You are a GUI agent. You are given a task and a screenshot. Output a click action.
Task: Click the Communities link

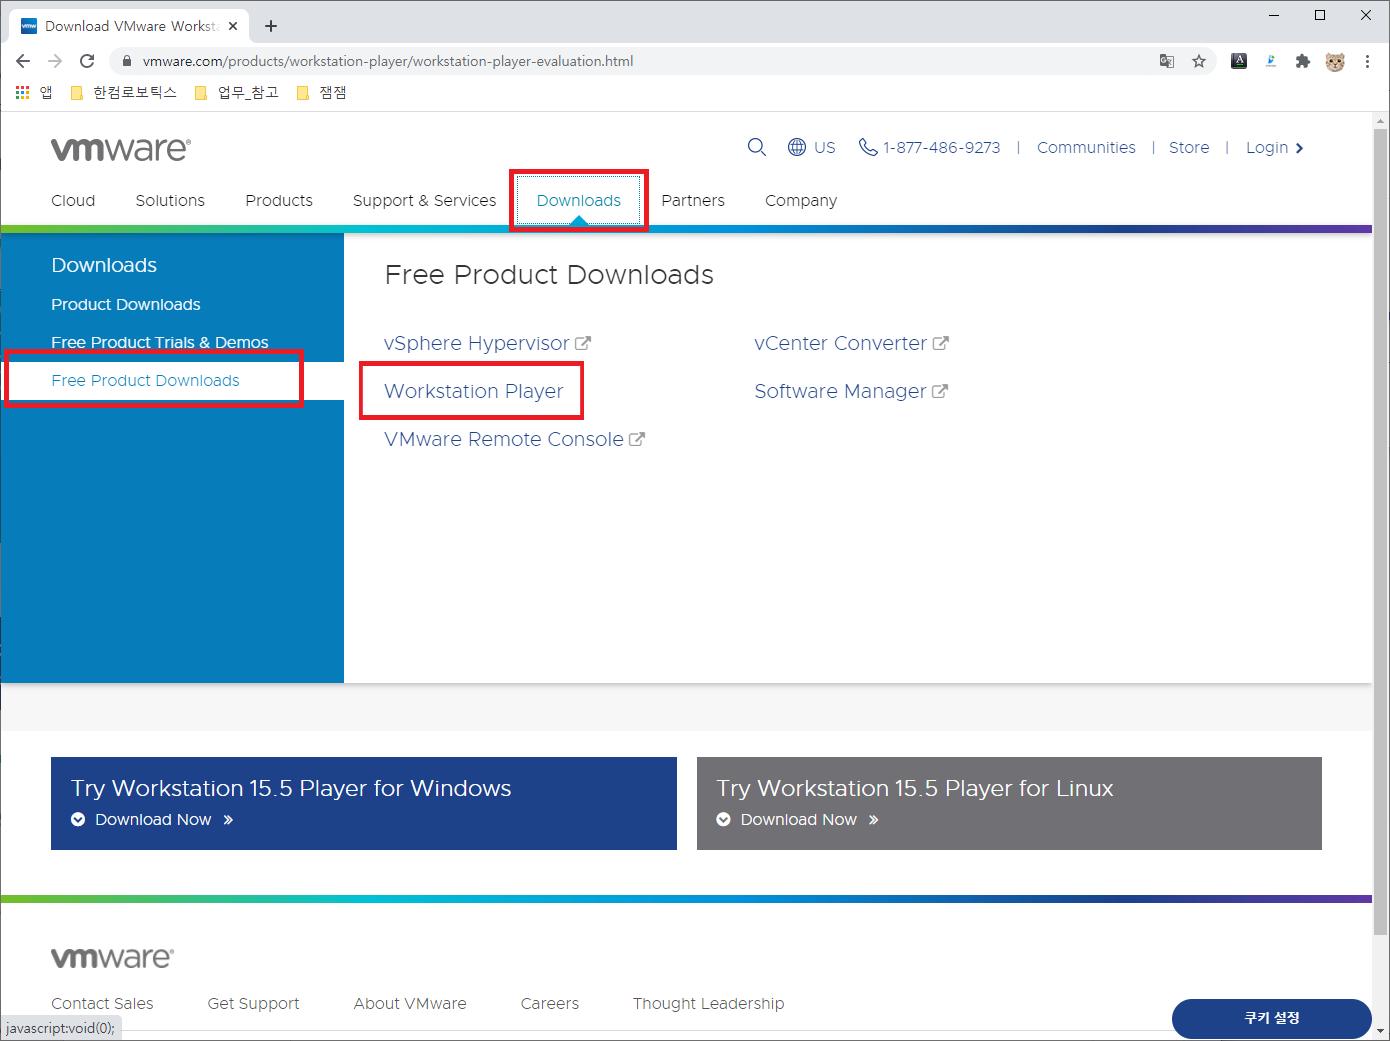click(x=1086, y=147)
